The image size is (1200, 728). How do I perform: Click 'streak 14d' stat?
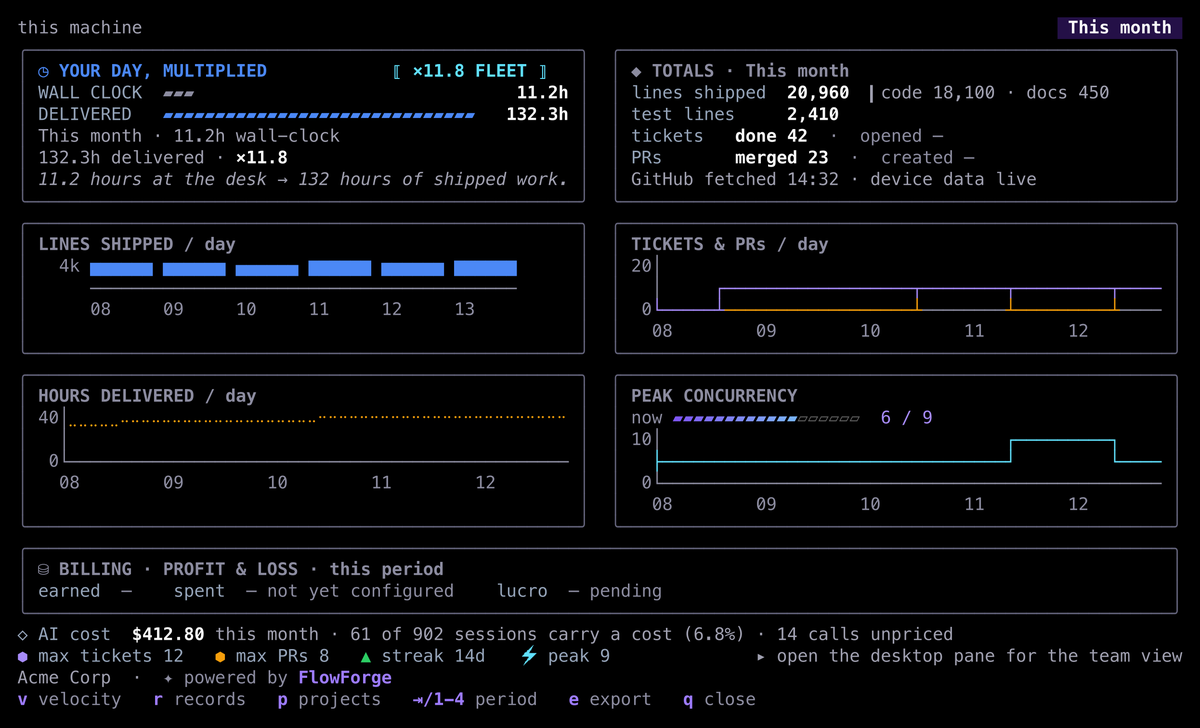pyautogui.click(x=433, y=656)
